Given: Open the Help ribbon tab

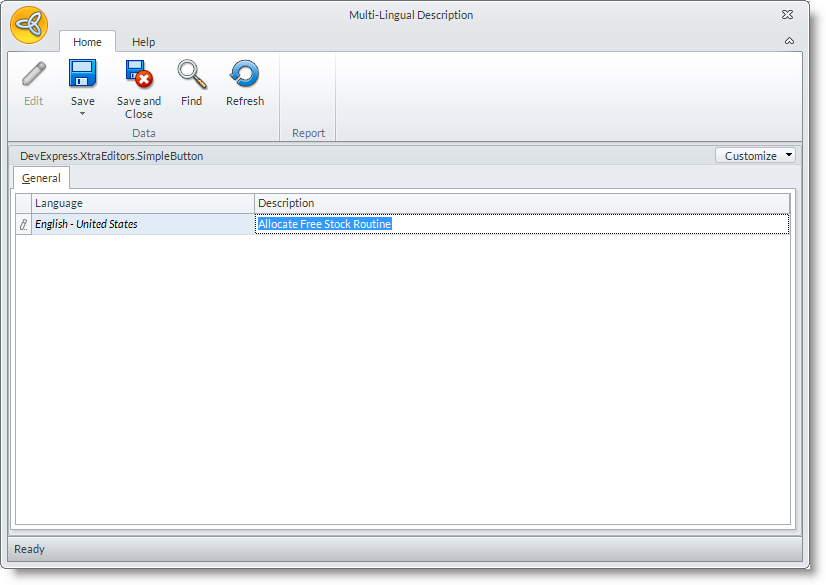Looking at the screenshot, I should pos(144,42).
